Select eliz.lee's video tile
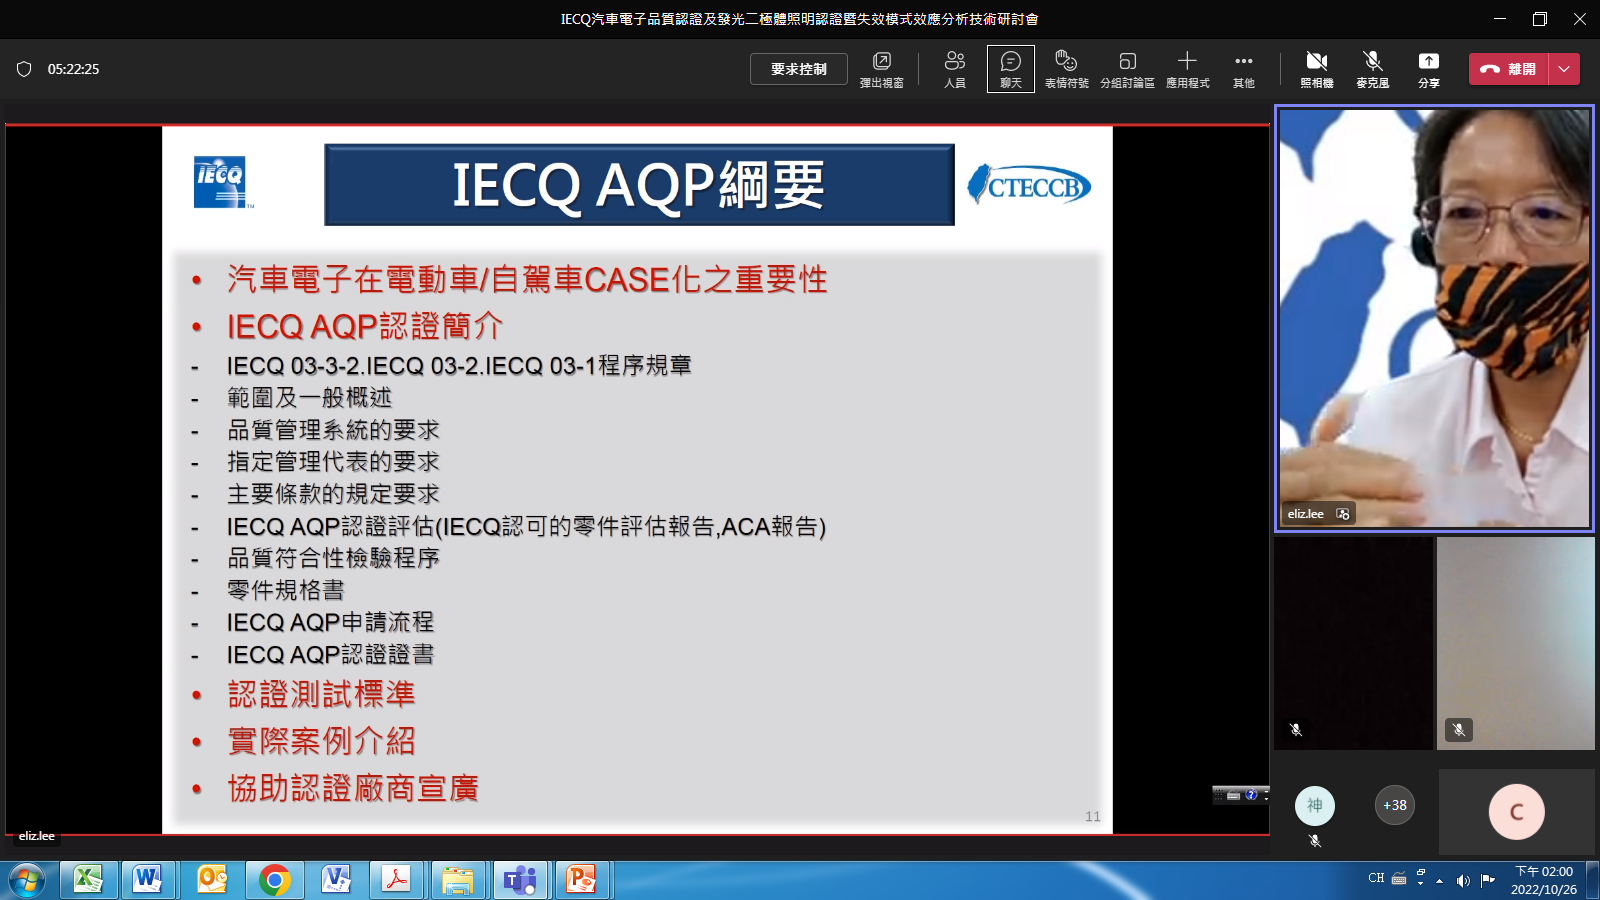Image resolution: width=1600 pixels, height=900 pixels. click(1434, 318)
